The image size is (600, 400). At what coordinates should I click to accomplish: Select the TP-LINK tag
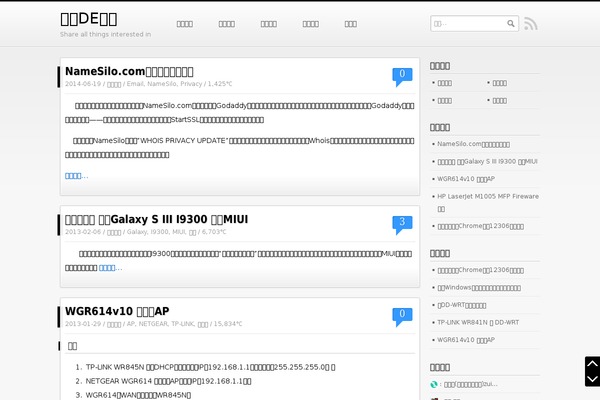[x=183, y=324]
